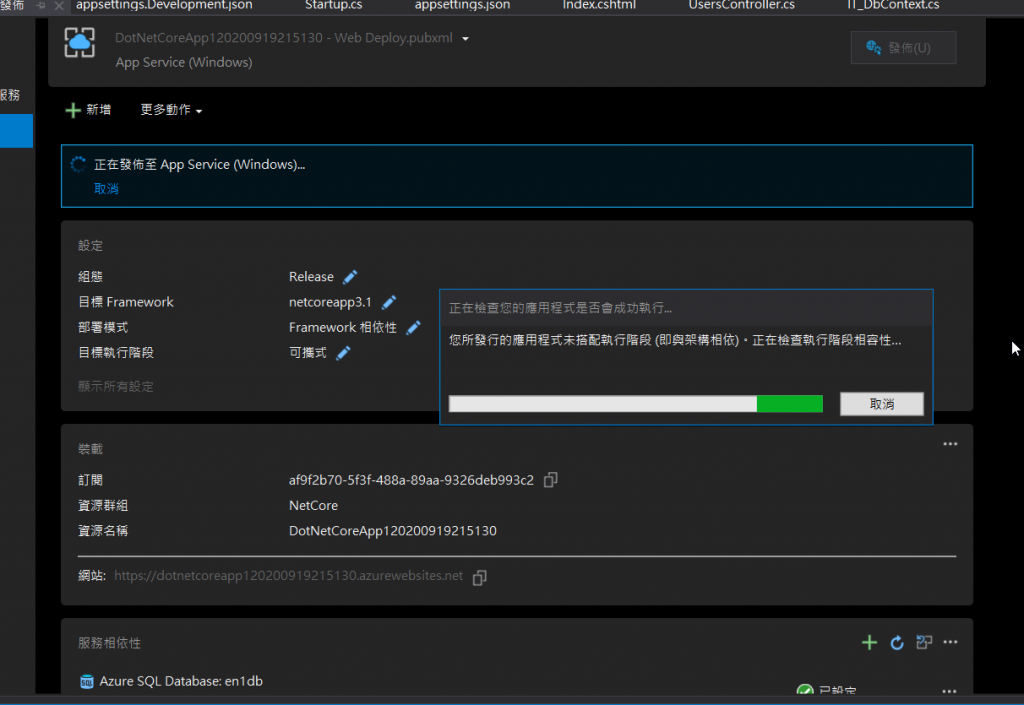Click the Release configuration value
Viewport: 1024px width, 705px height.
[x=311, y=277]
